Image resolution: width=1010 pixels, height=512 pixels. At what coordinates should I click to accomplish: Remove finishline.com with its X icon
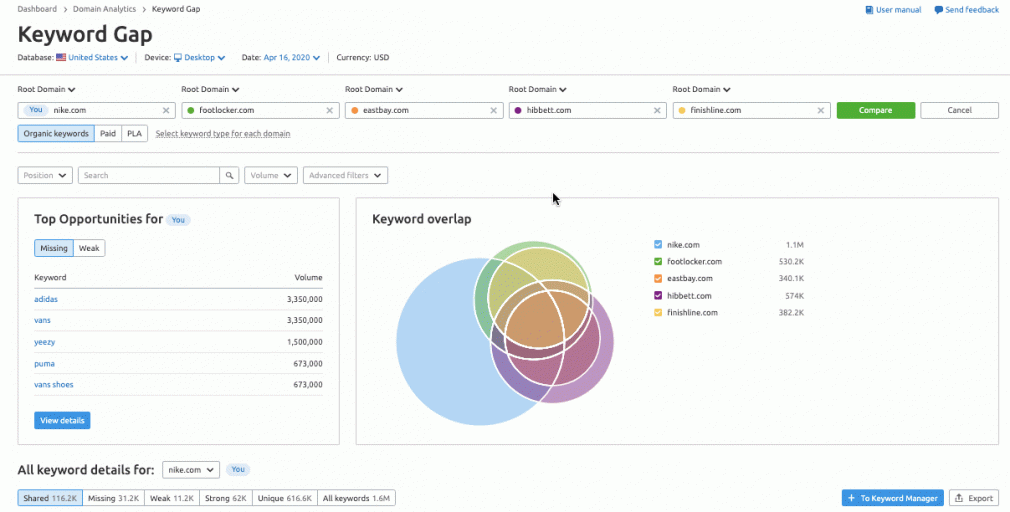click(x=821, y=111)
